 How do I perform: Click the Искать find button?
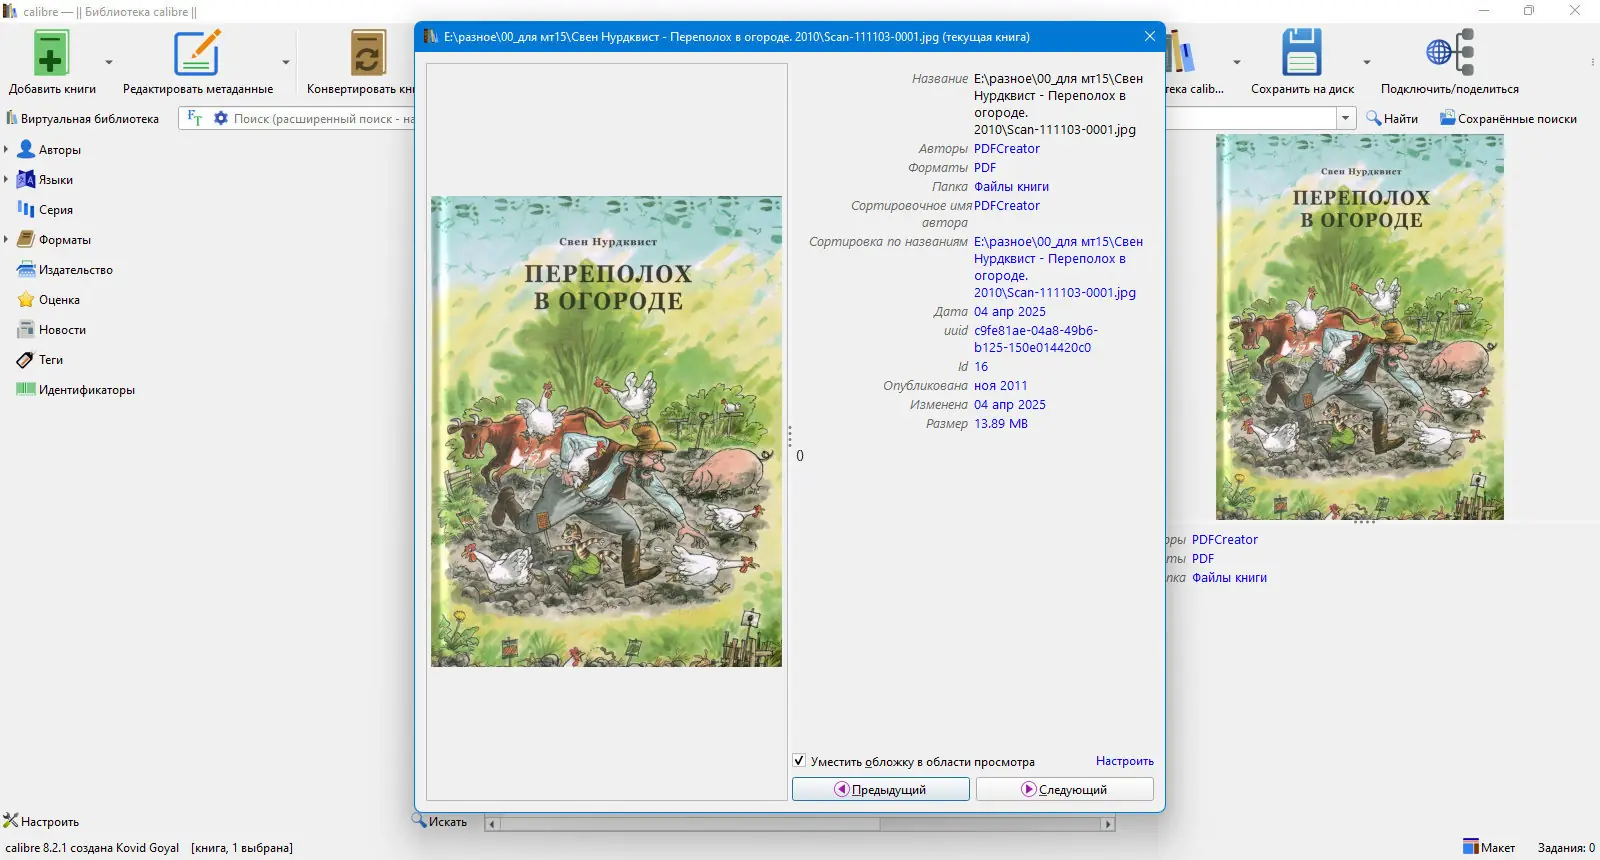pyautogui.click(x=440, y=822)
